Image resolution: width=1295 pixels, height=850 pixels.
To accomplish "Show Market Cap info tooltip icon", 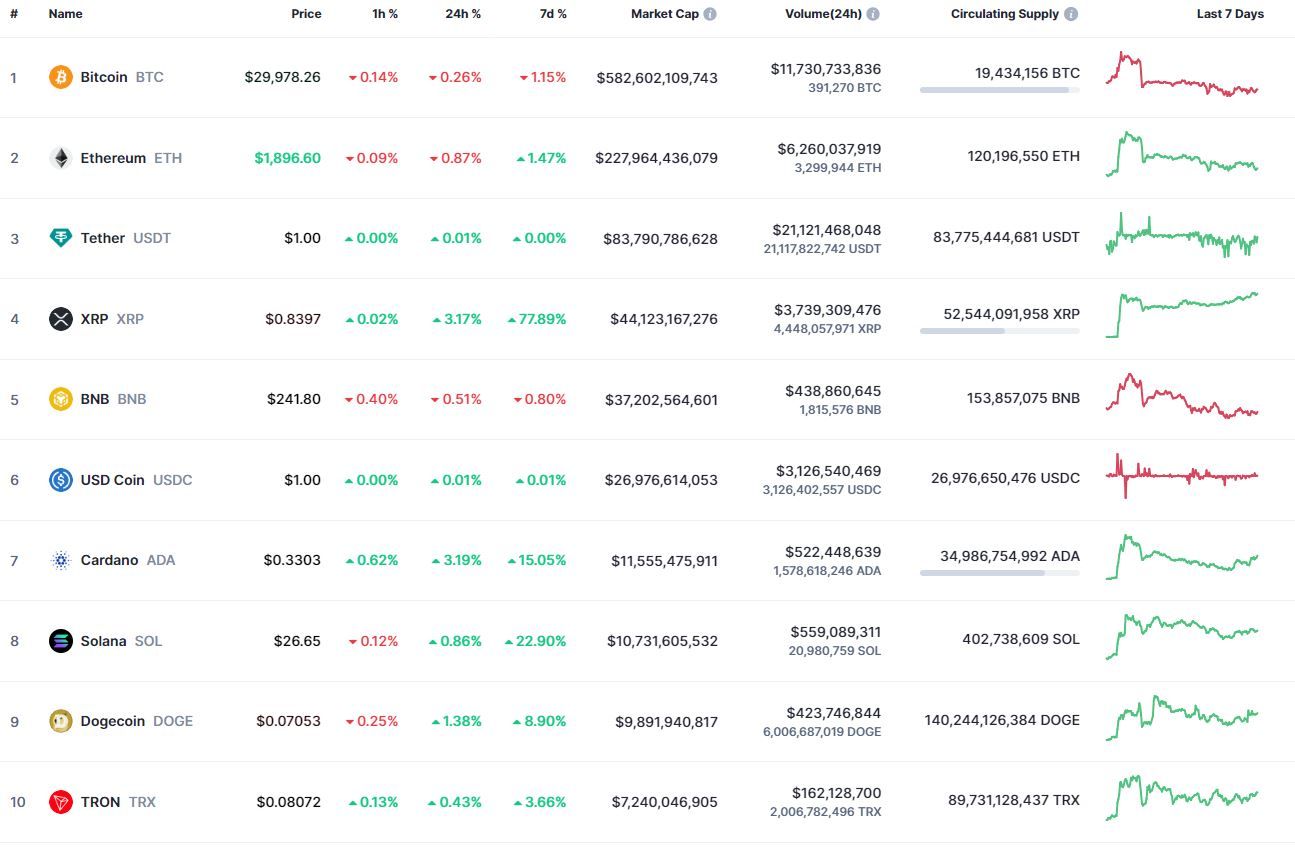I will coord(710,14).
